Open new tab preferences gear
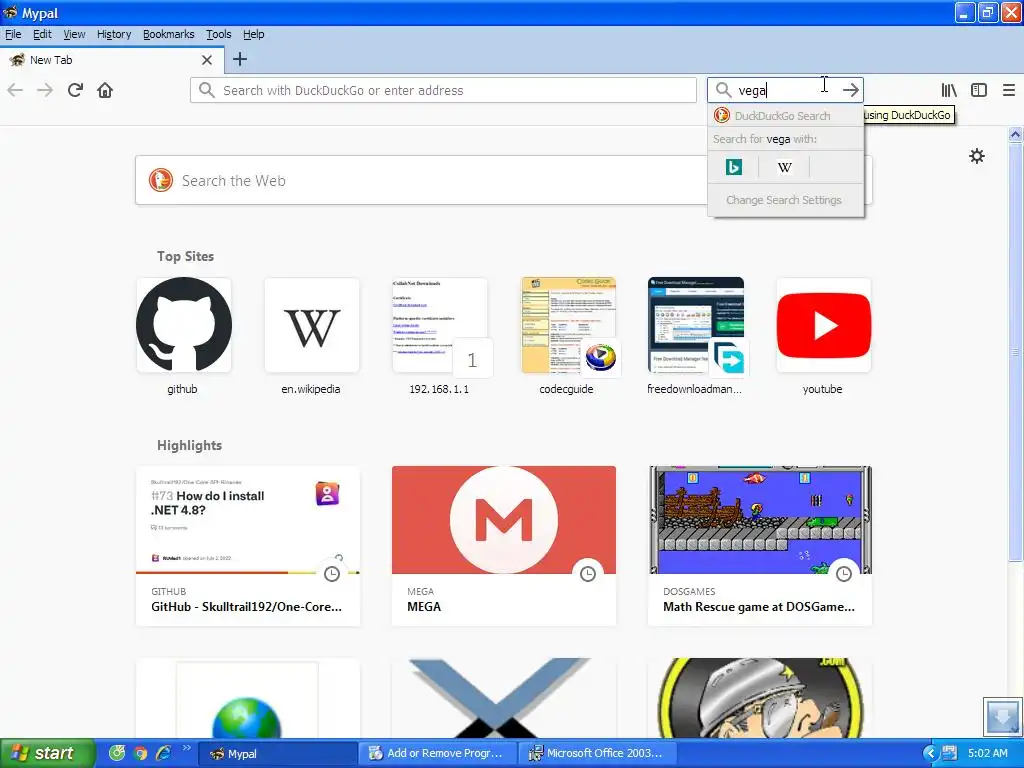Viewport: 1024px width, 768px height. 977,156
